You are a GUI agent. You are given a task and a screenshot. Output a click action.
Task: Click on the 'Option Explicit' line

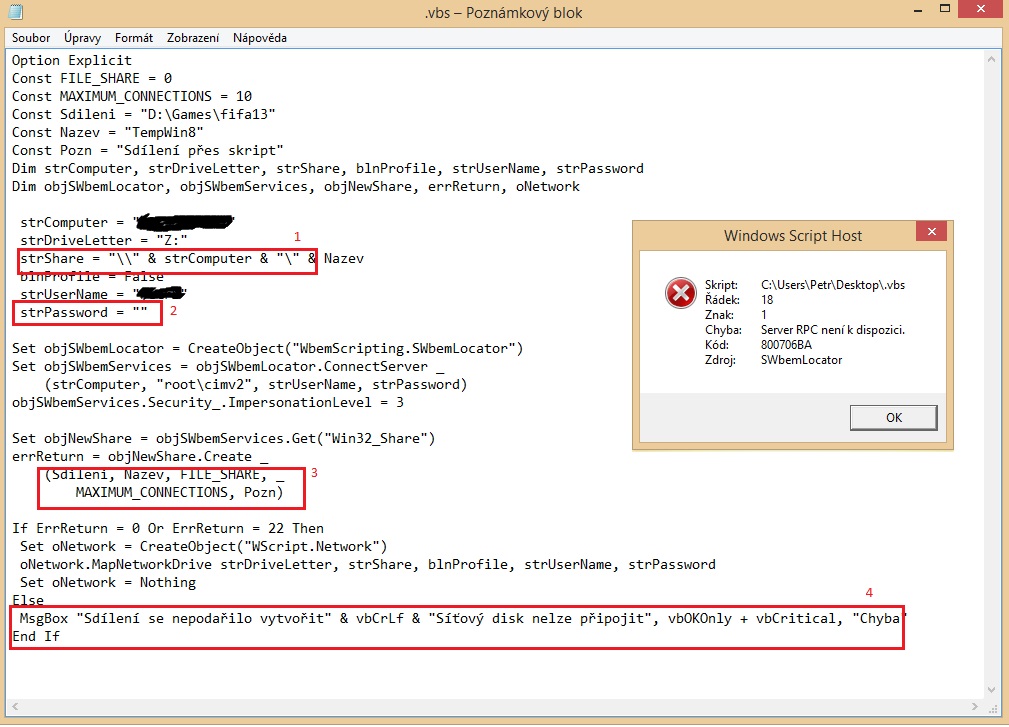click(x=71, y=60)
